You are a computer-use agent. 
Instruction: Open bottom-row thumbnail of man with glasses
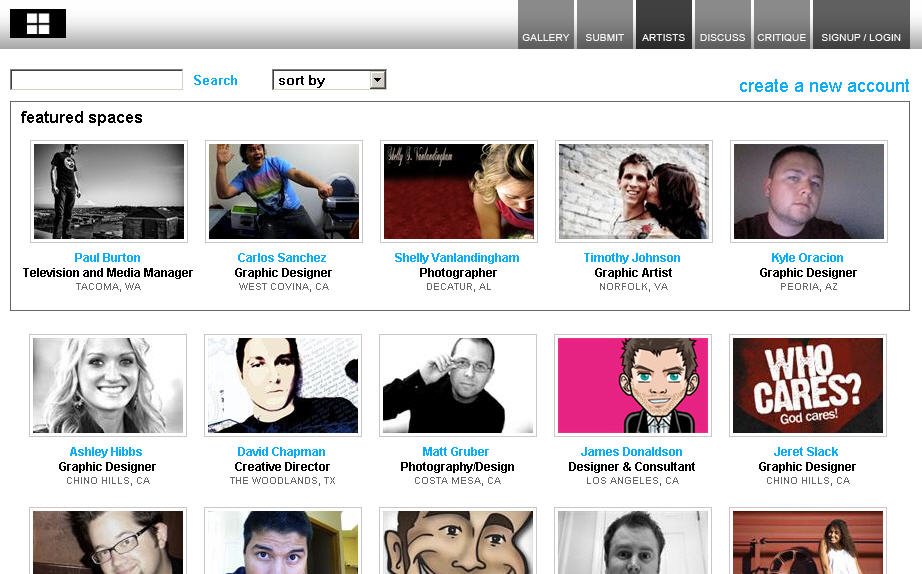pos(108,541)
